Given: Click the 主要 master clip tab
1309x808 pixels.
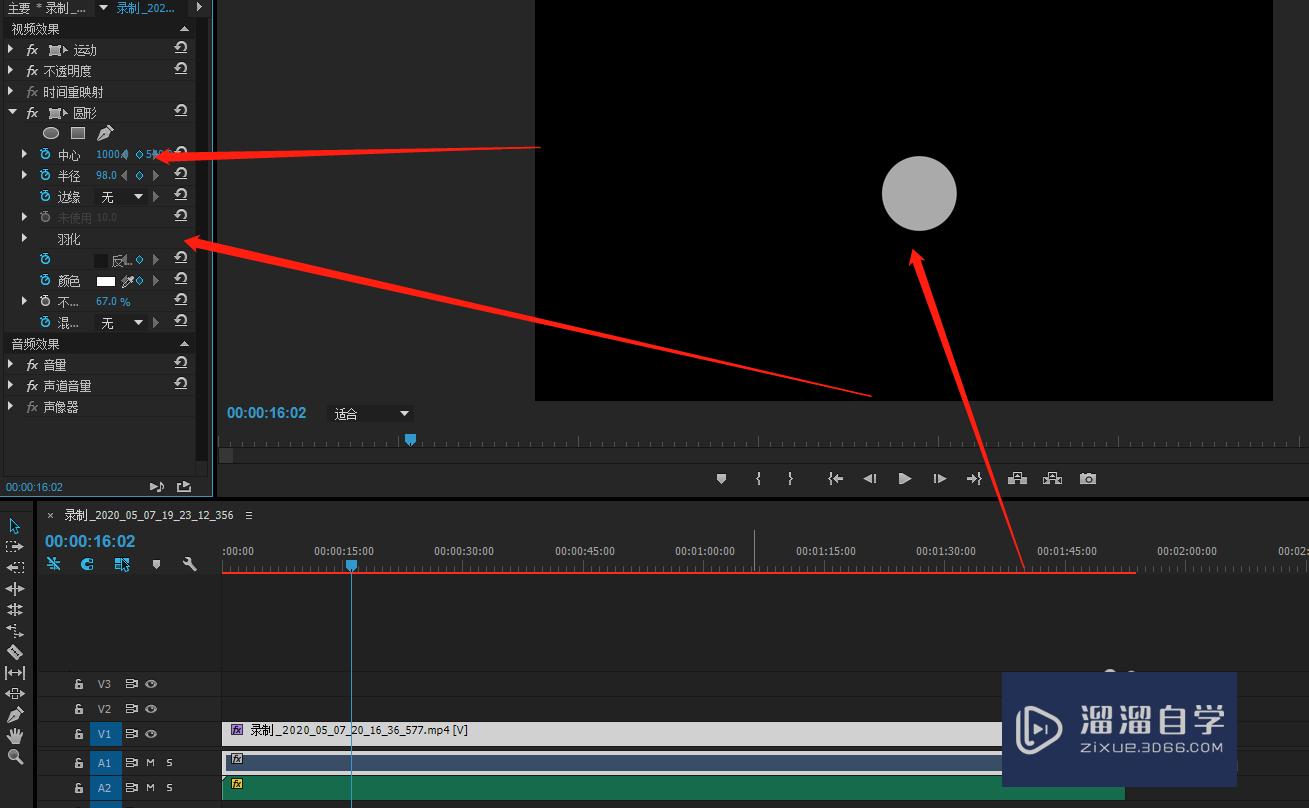Looking at the screenshot, I should click(48, 8).
